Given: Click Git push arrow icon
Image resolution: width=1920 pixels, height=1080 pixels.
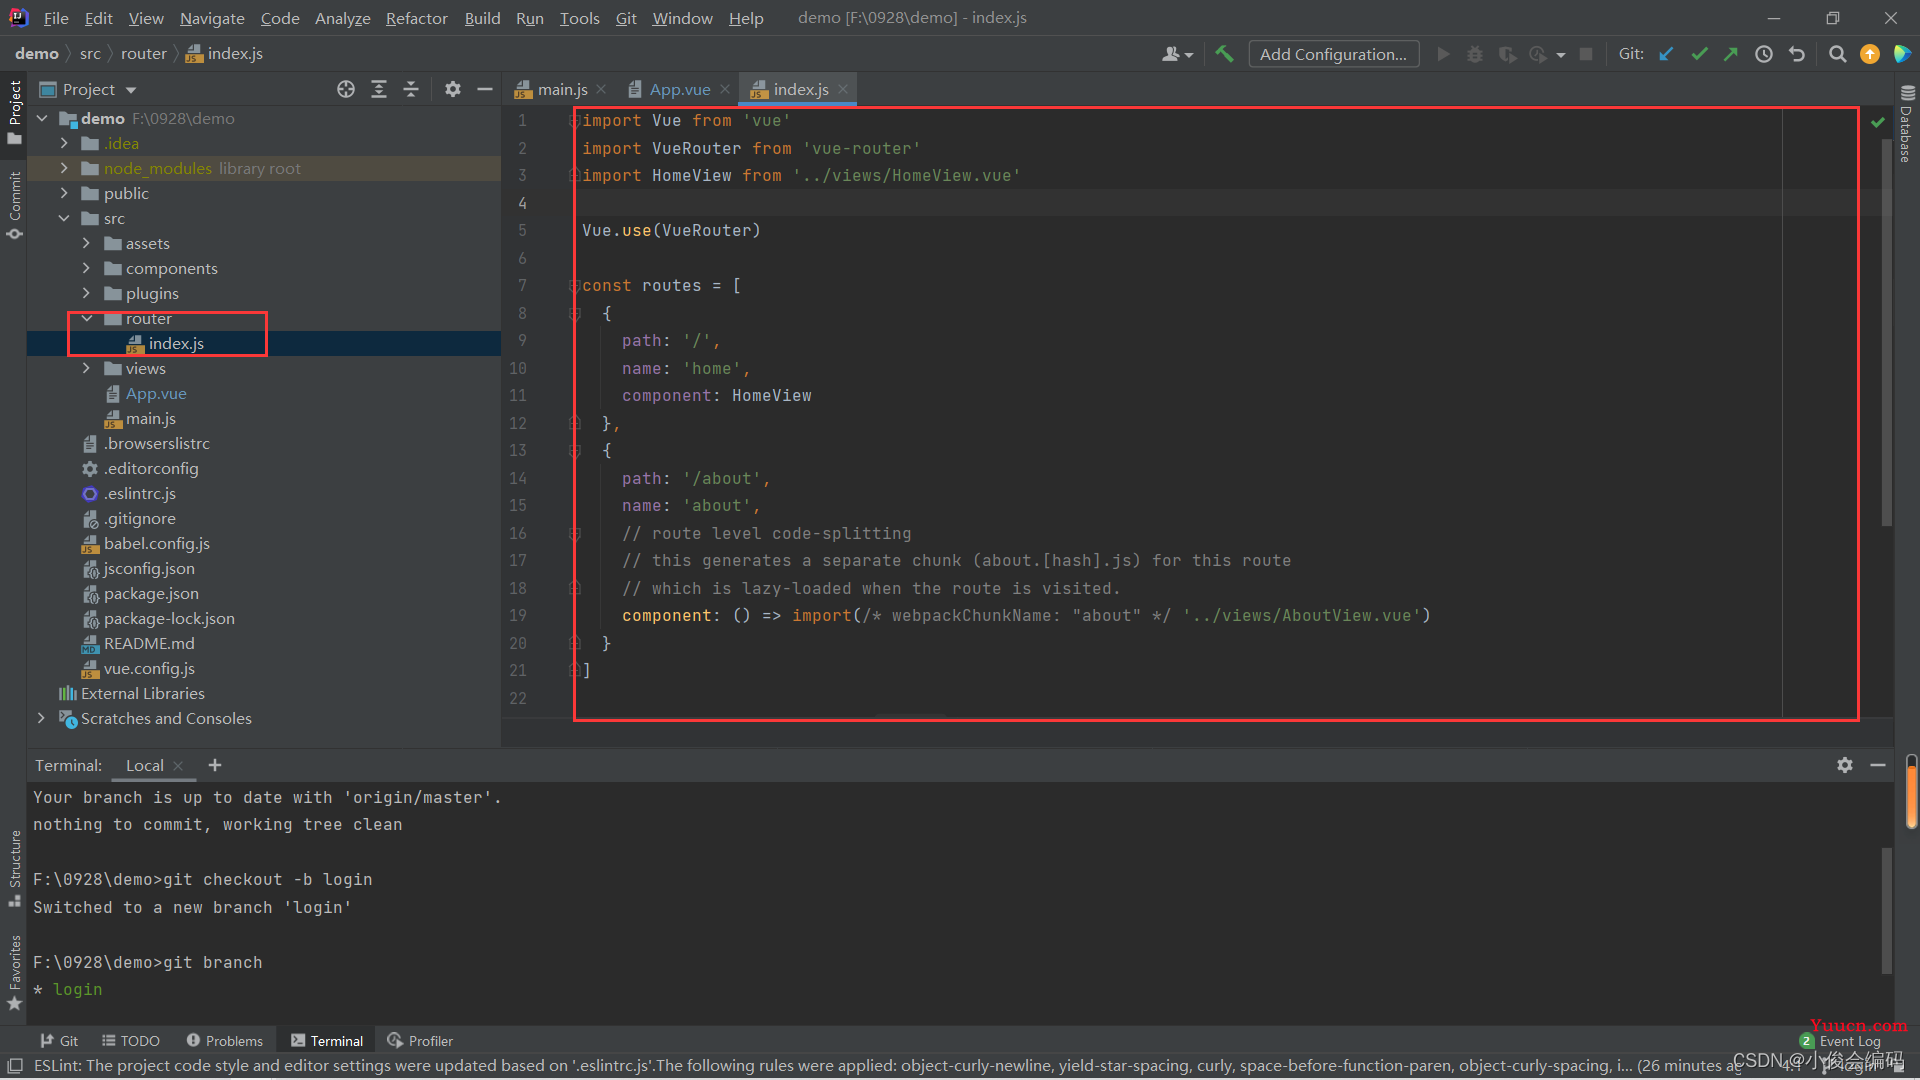Looking at the screenshot, I should point(1731,54).
